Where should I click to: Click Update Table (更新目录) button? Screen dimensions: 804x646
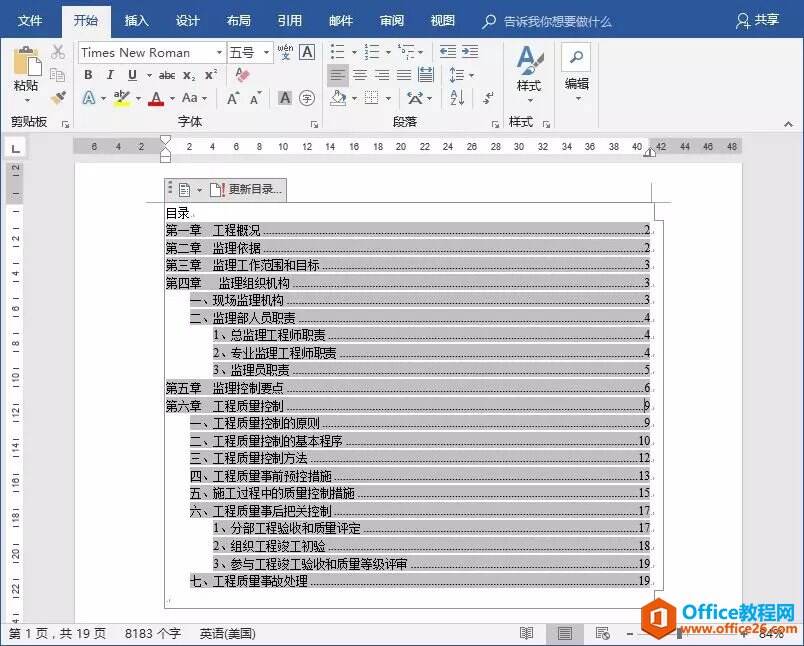[246, 189]
